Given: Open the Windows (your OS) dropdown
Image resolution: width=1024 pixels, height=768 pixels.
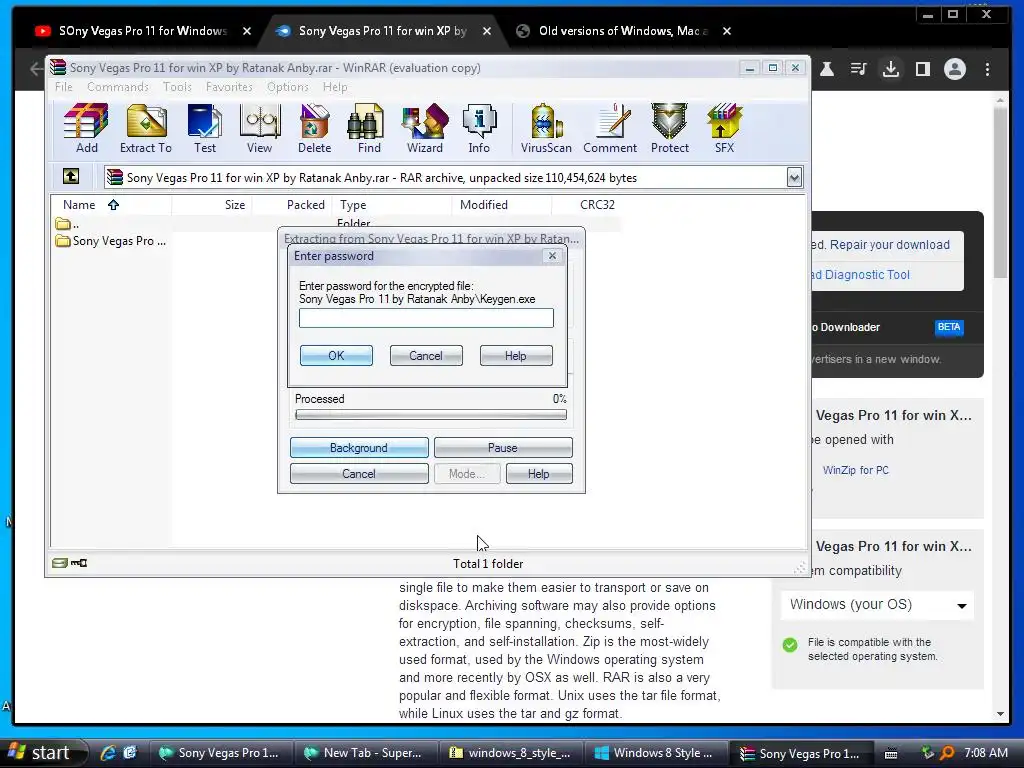Looking at the screenshot, I should tap(877, 605).
